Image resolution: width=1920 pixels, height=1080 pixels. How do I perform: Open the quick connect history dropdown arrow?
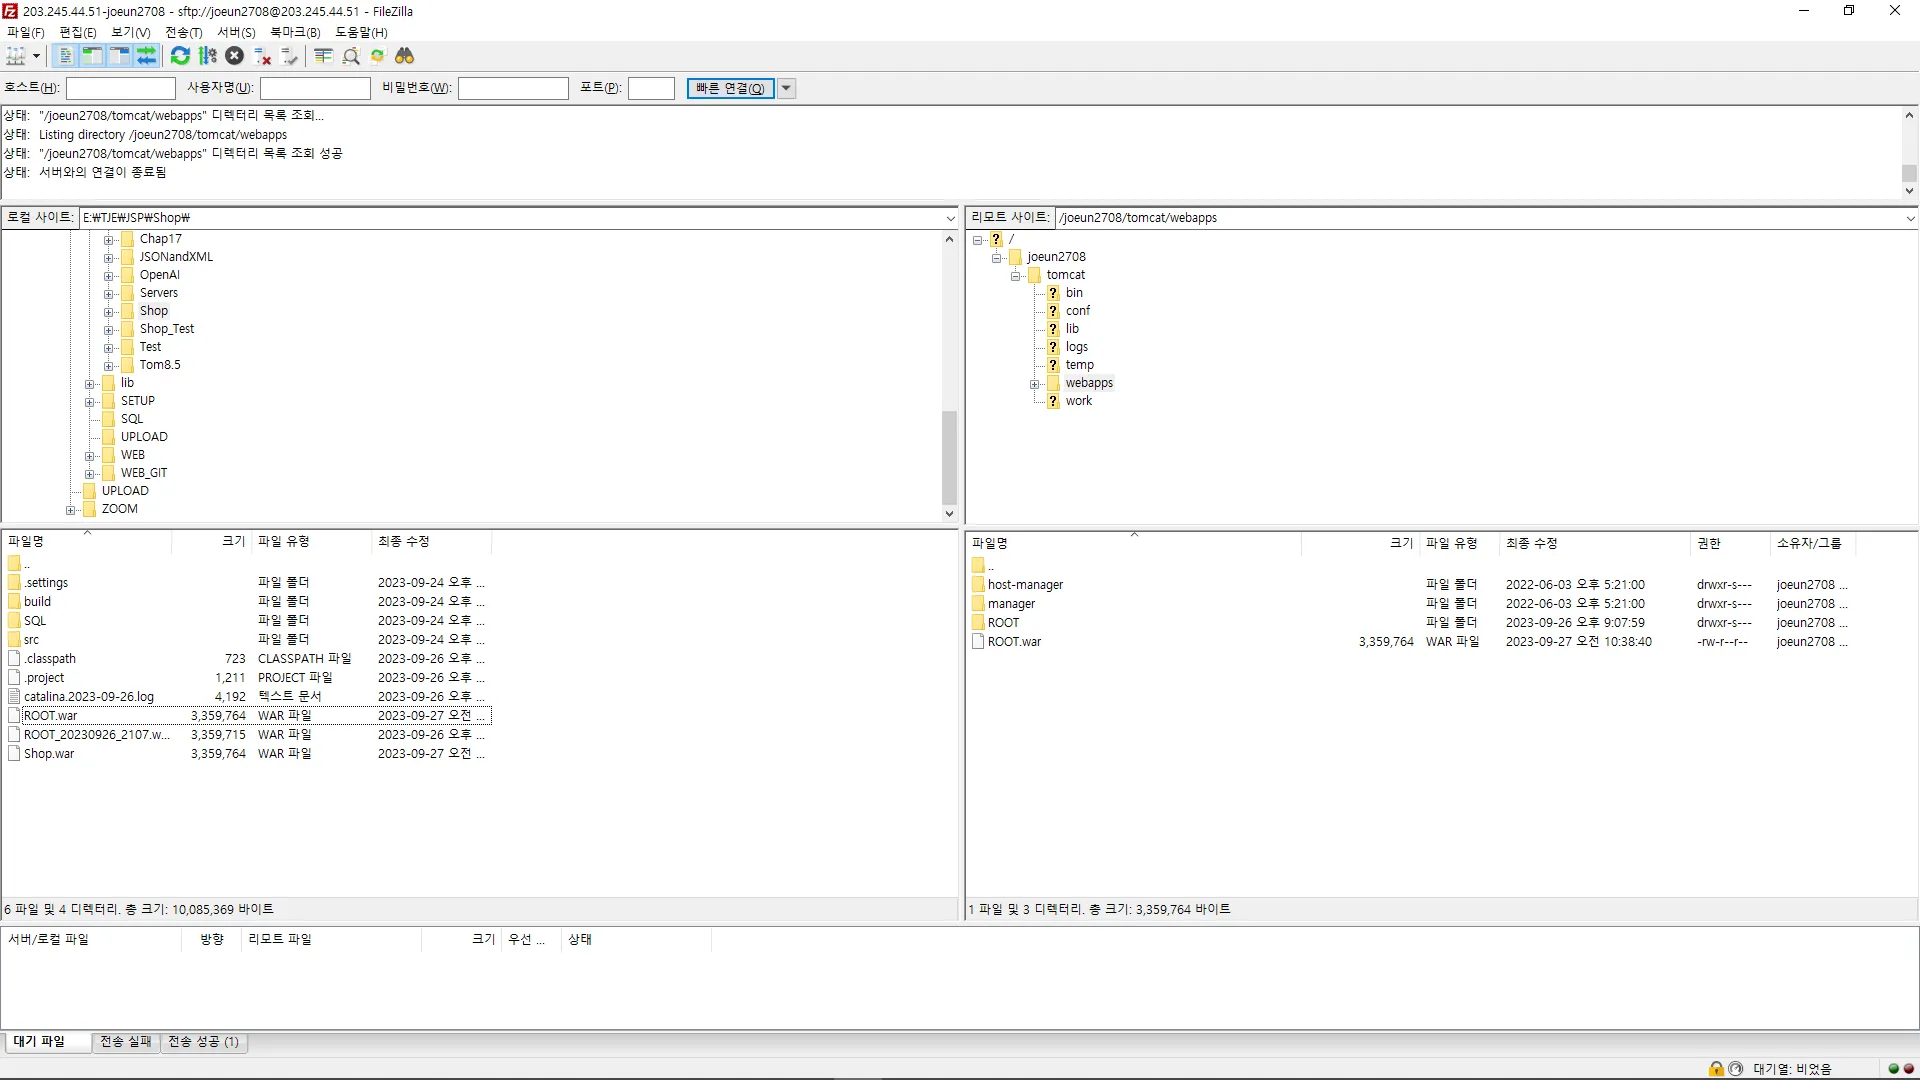click(787, 88)
